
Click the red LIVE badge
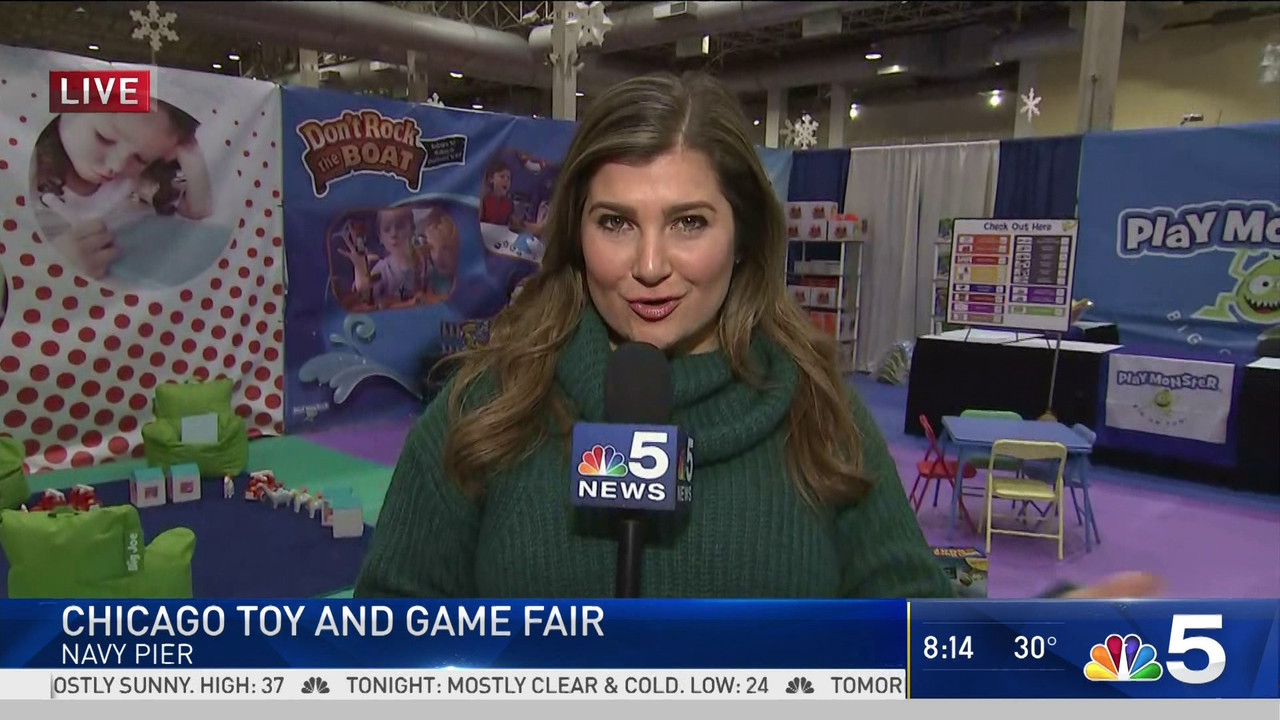100,91
